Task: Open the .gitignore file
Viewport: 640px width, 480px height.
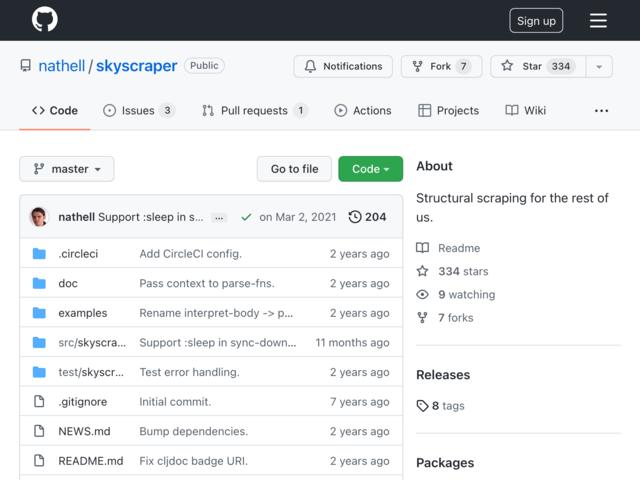Action: pos(82,402)
